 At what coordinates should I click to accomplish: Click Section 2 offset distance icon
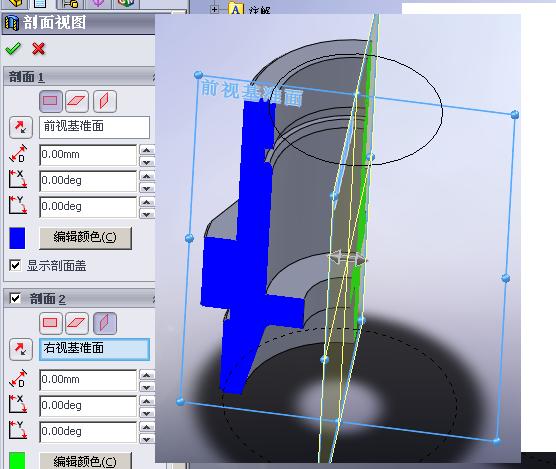click(x=18, y=378)
